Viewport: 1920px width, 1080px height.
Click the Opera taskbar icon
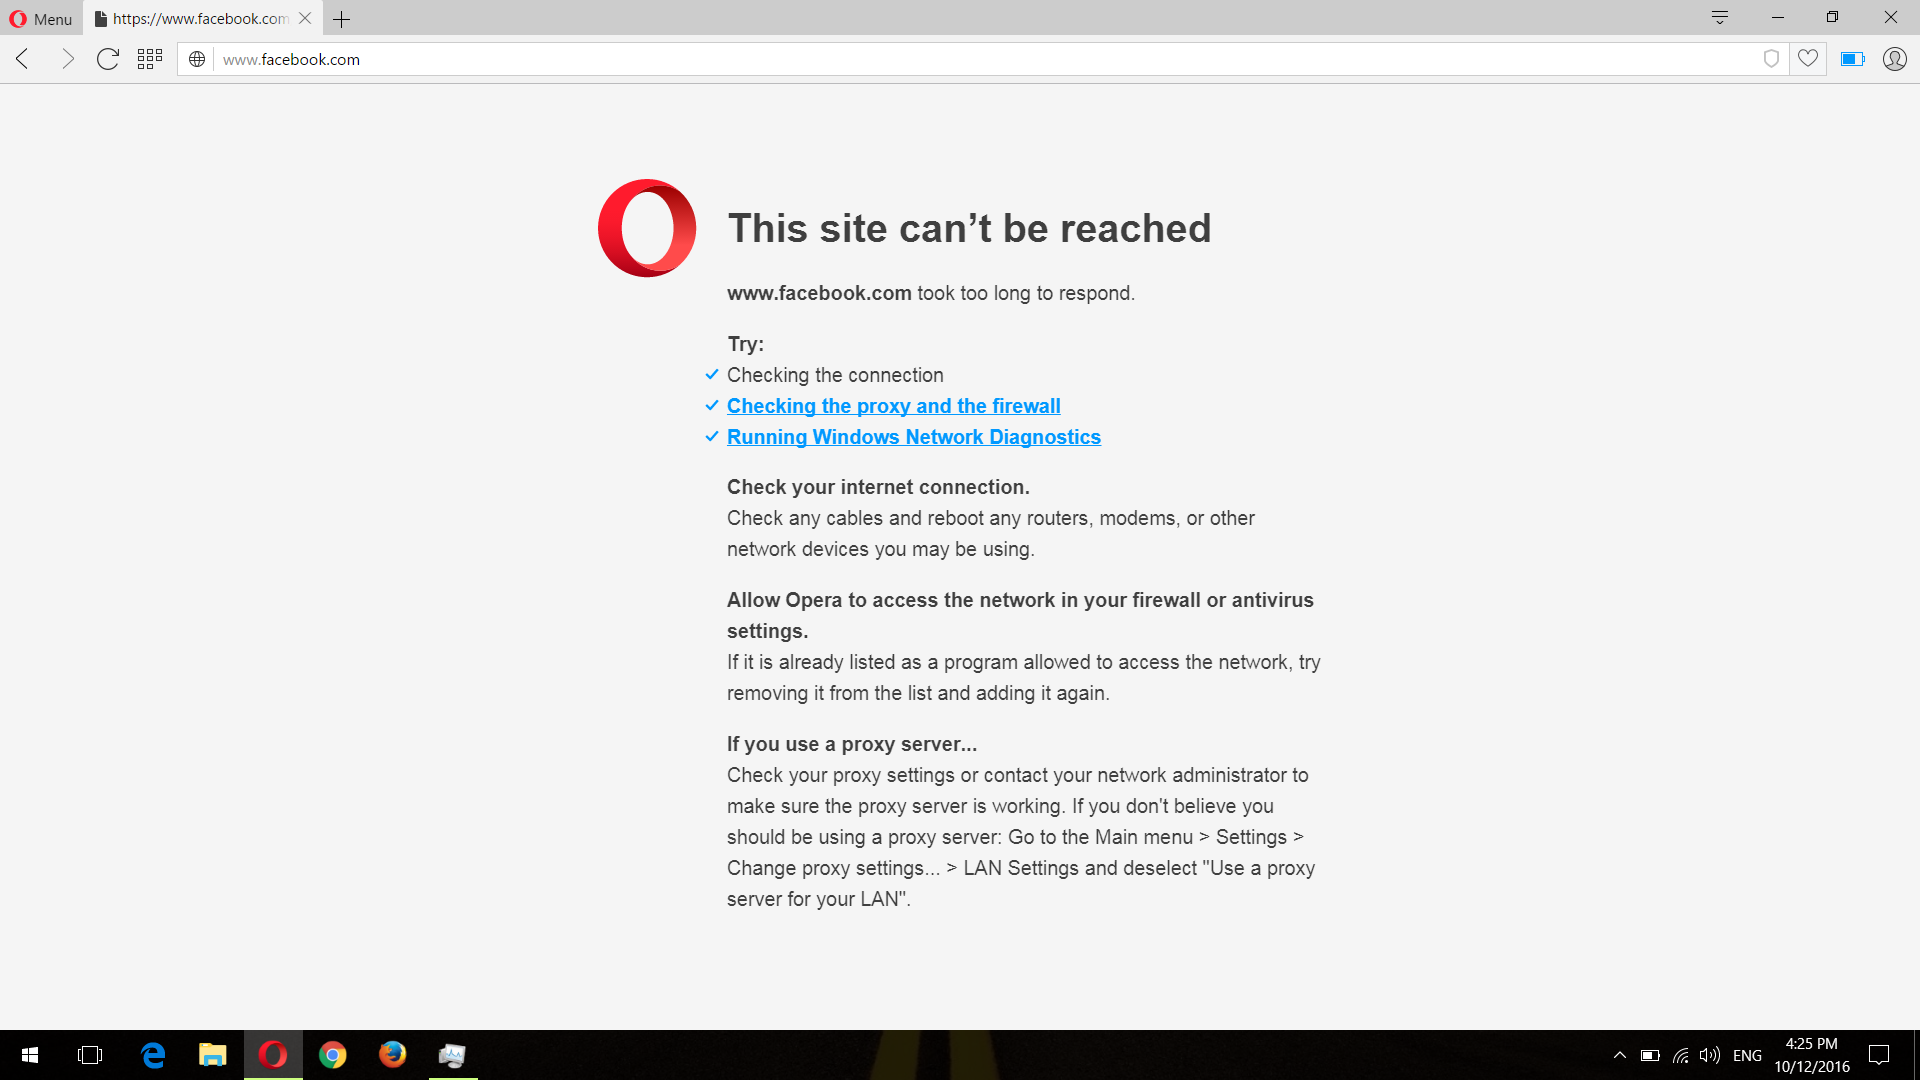(273, 1055)
